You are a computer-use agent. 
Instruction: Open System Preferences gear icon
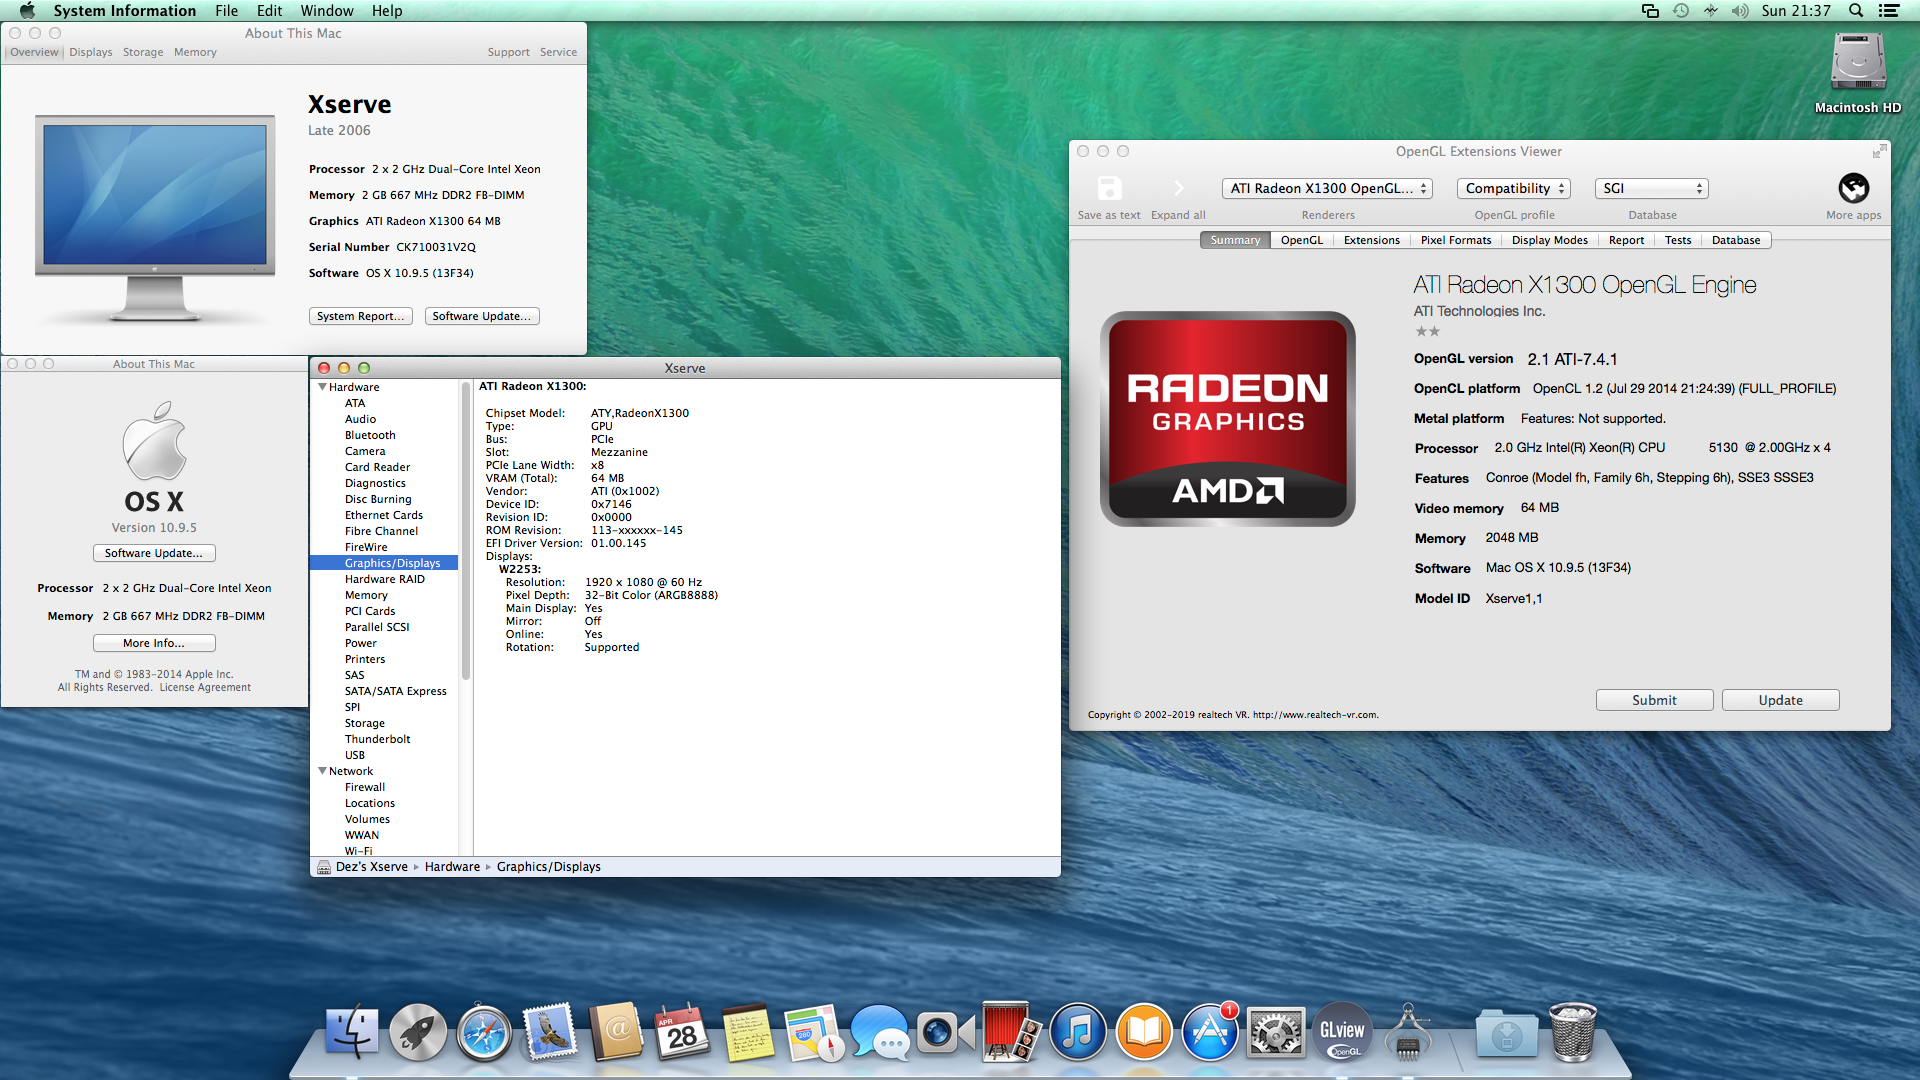[1276, 1032]
